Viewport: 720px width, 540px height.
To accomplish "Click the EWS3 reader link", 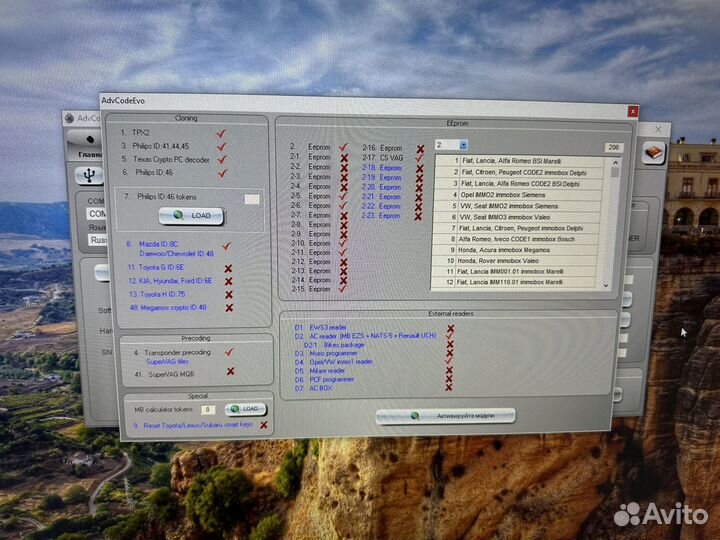I will pos(328,327).
